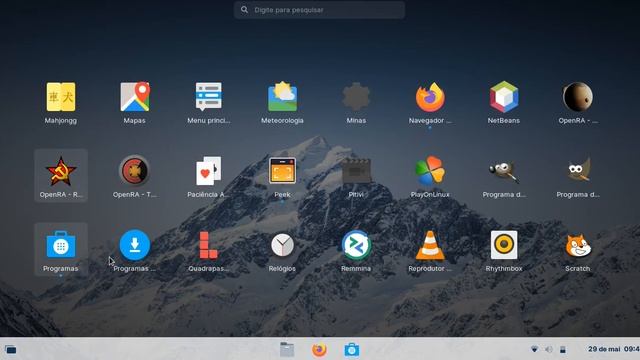Click the show desktop button in taskbar
The height and width of the screenshot is (360, 640).
coord(11,350)
